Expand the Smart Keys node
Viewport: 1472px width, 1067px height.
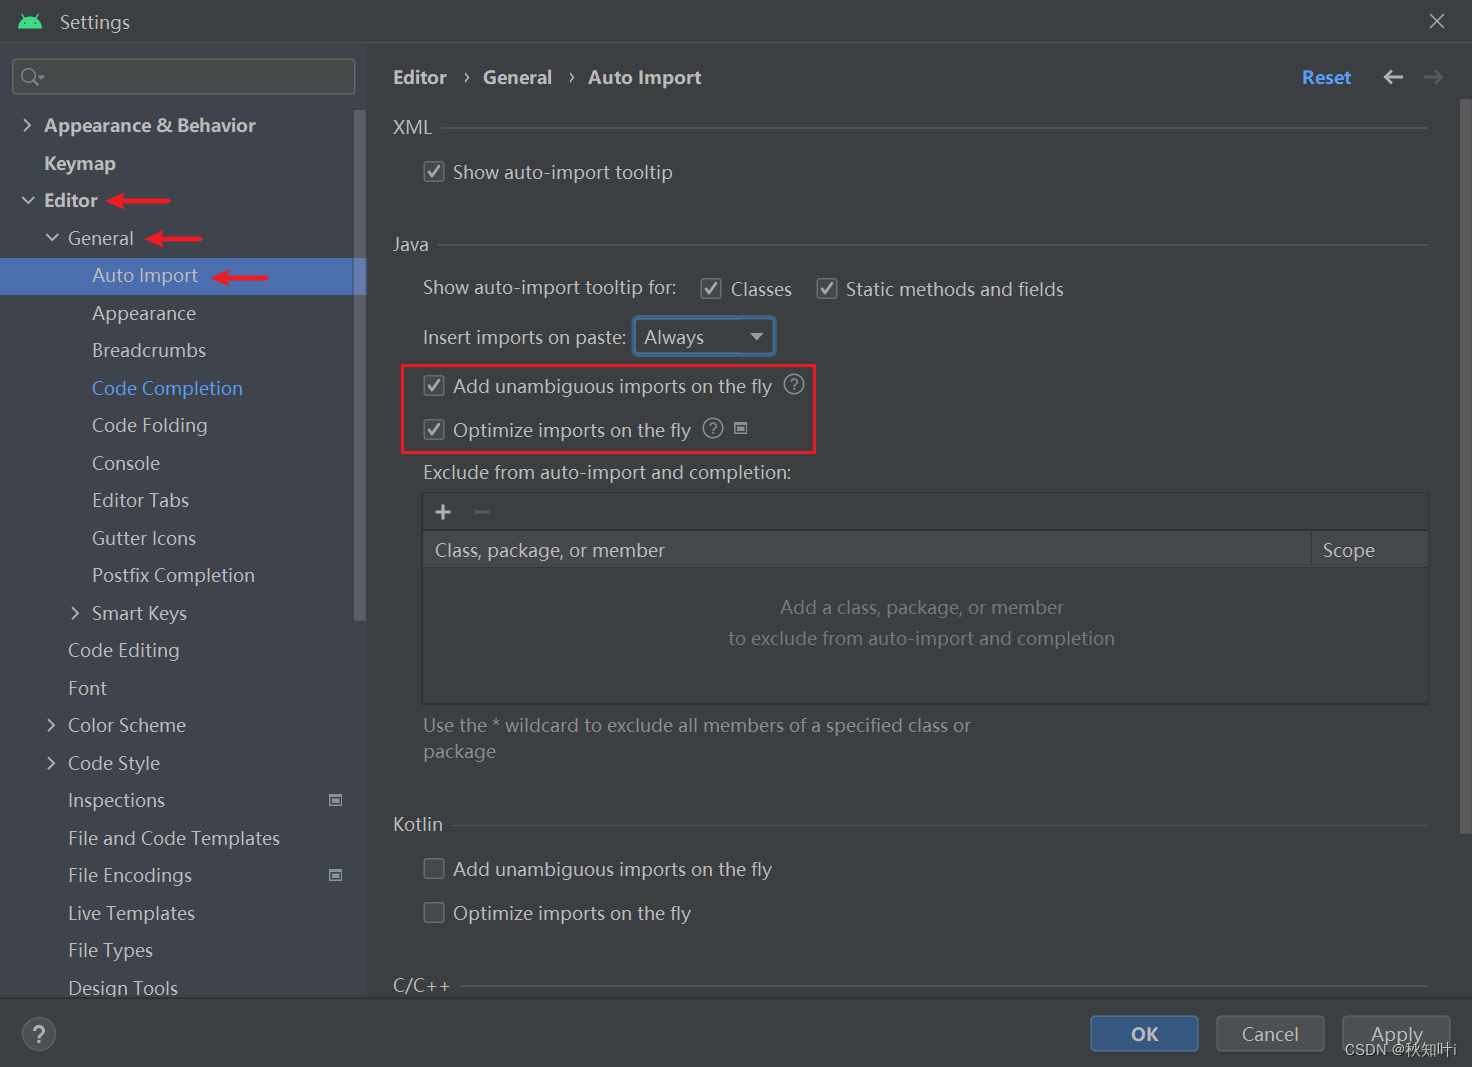(x=75, y=613)
